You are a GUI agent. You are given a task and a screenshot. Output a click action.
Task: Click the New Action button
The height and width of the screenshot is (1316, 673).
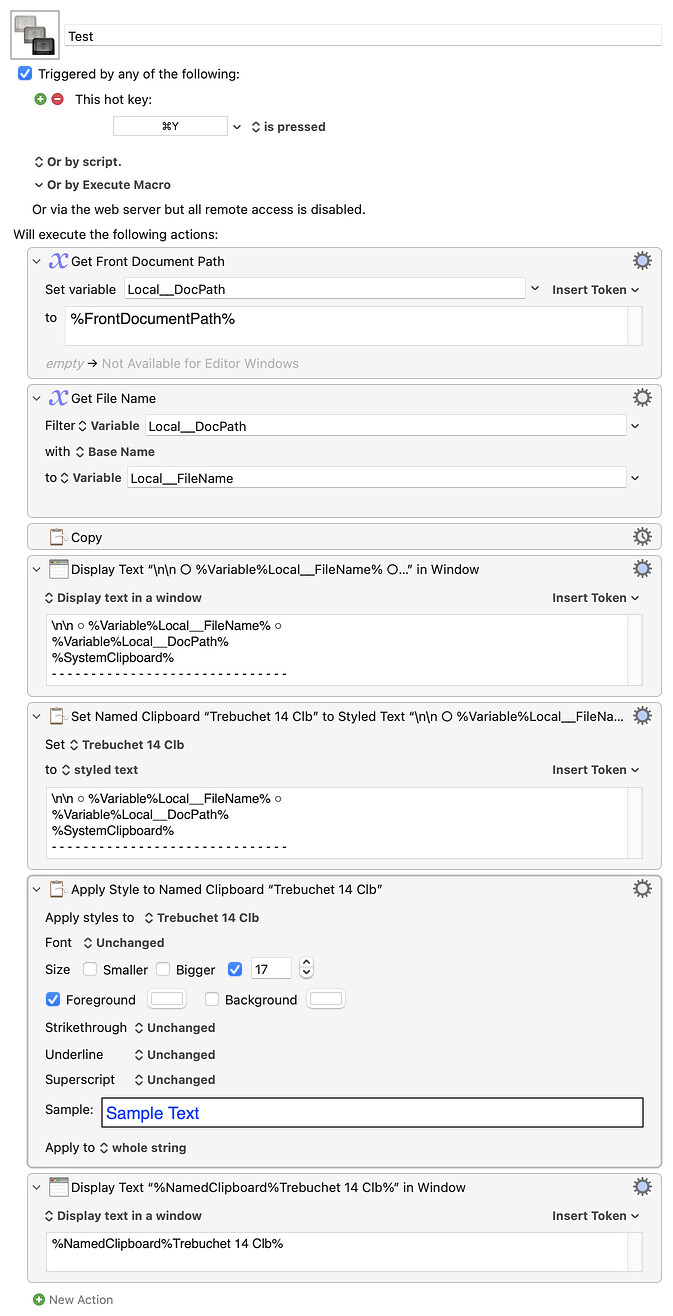tap(72, 1299)
